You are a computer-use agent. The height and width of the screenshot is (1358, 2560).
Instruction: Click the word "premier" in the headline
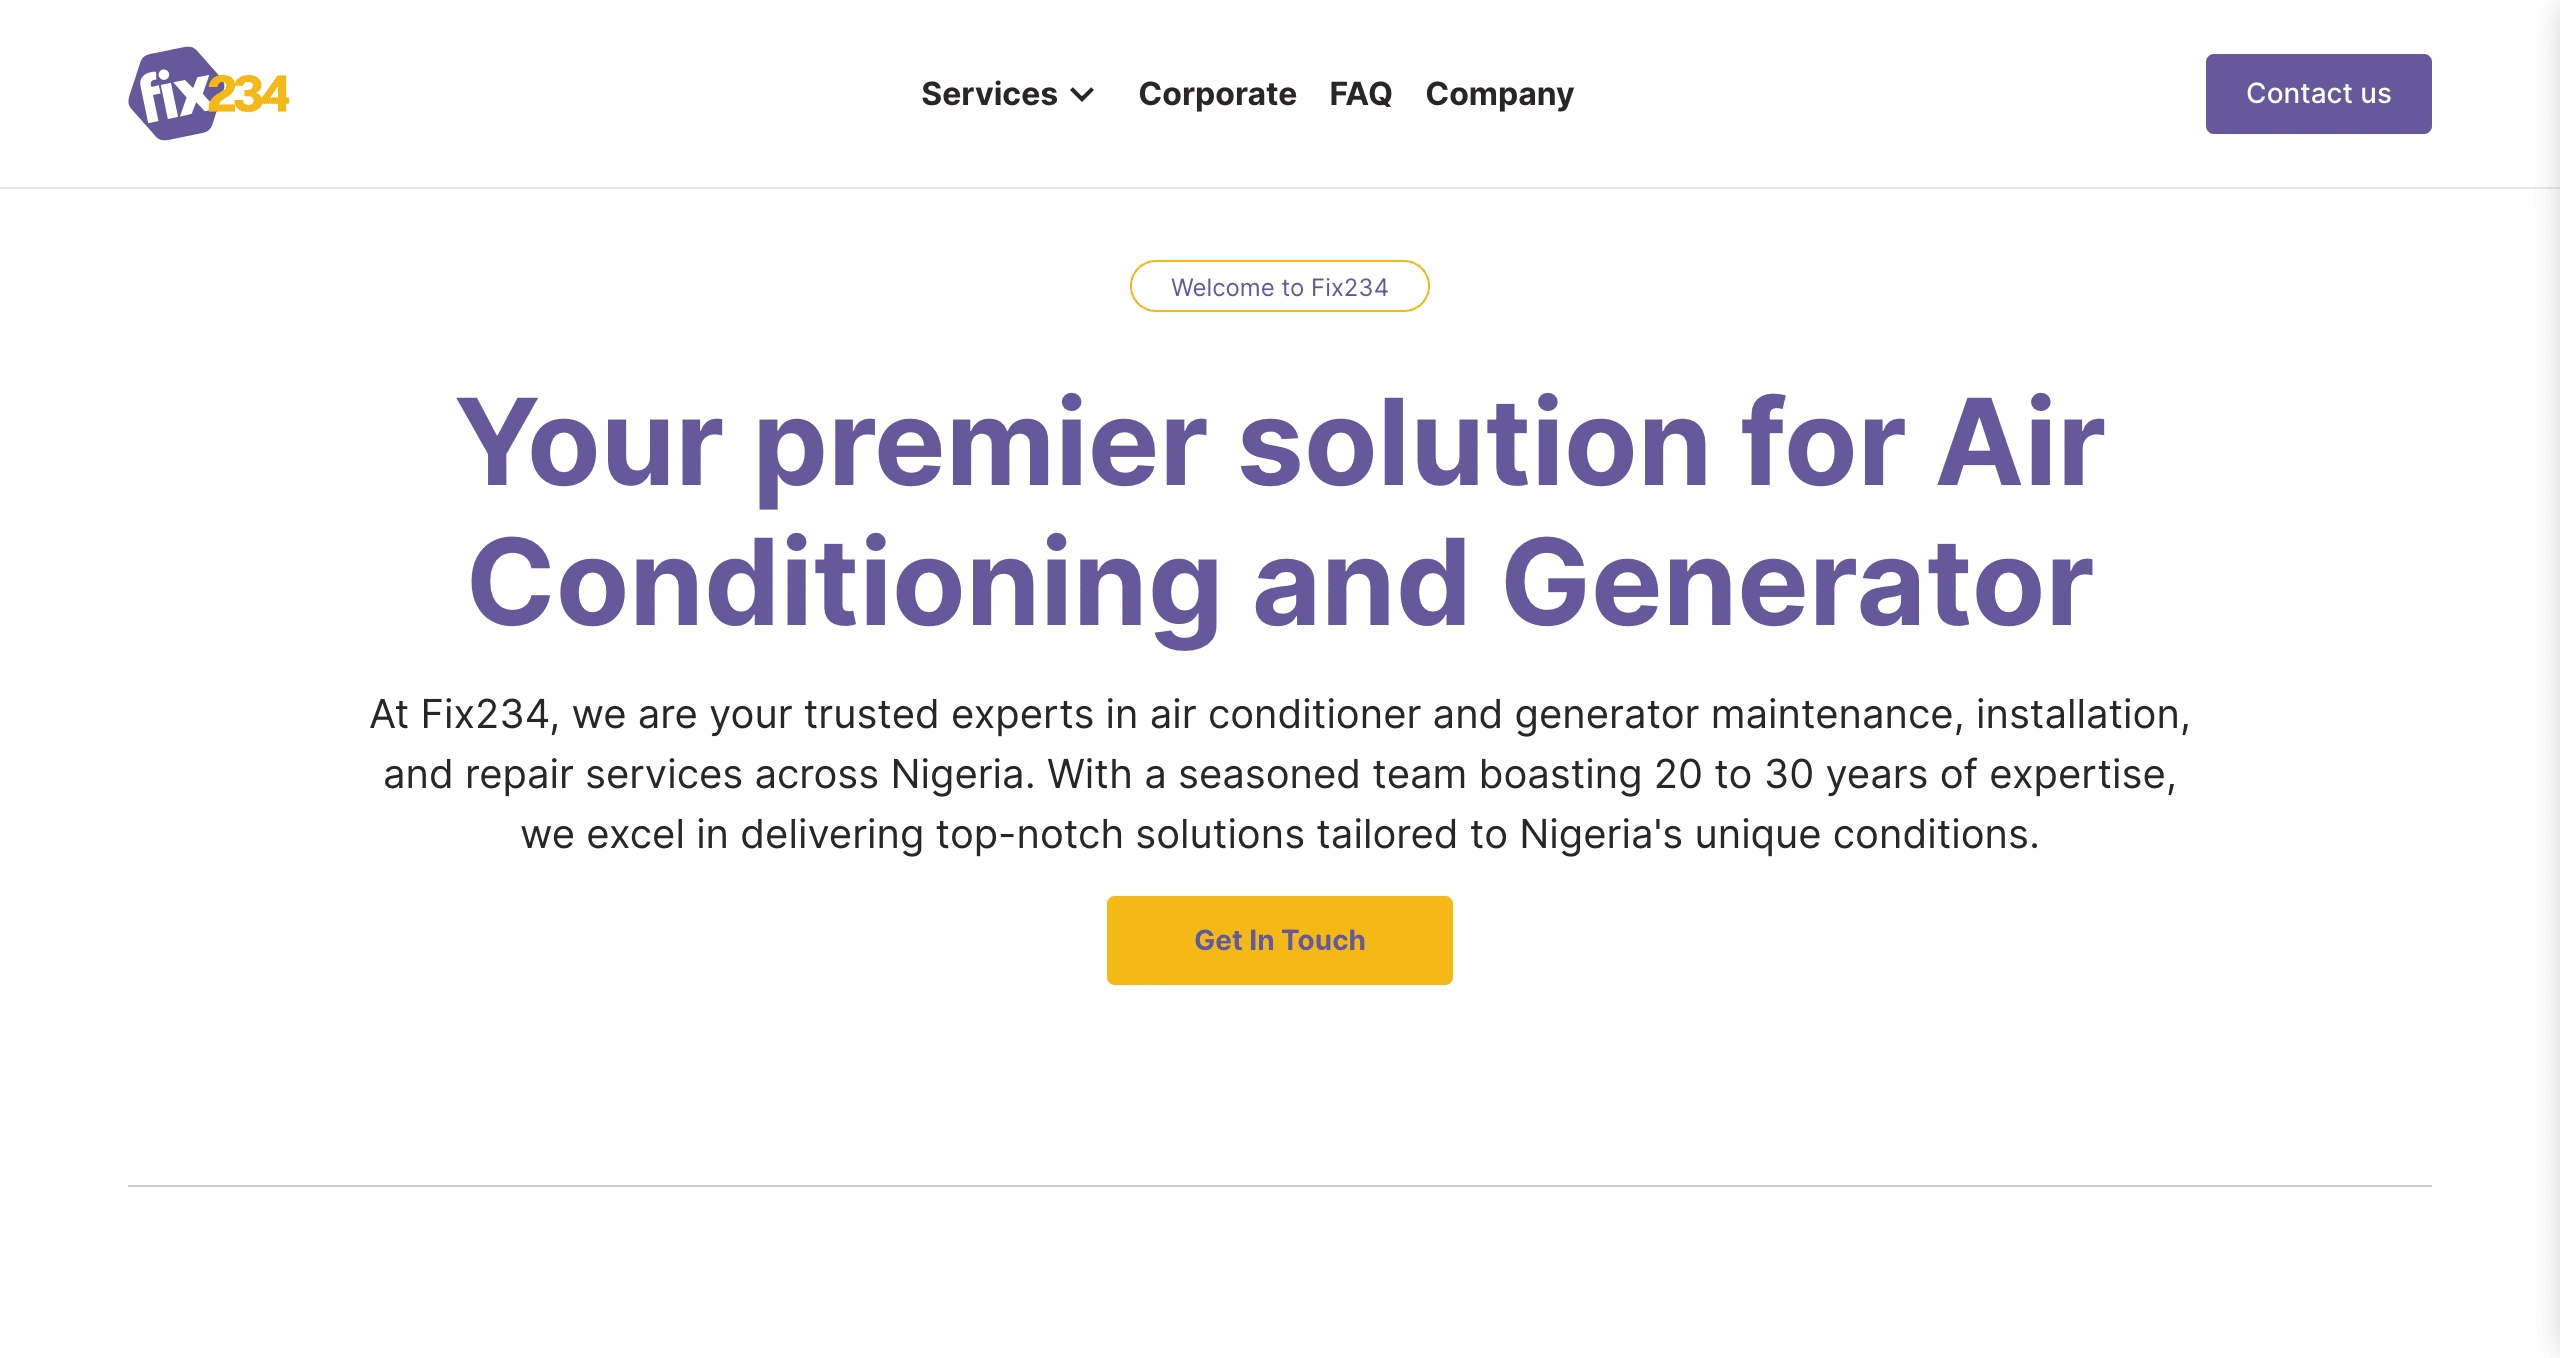(x=981, y=447)
